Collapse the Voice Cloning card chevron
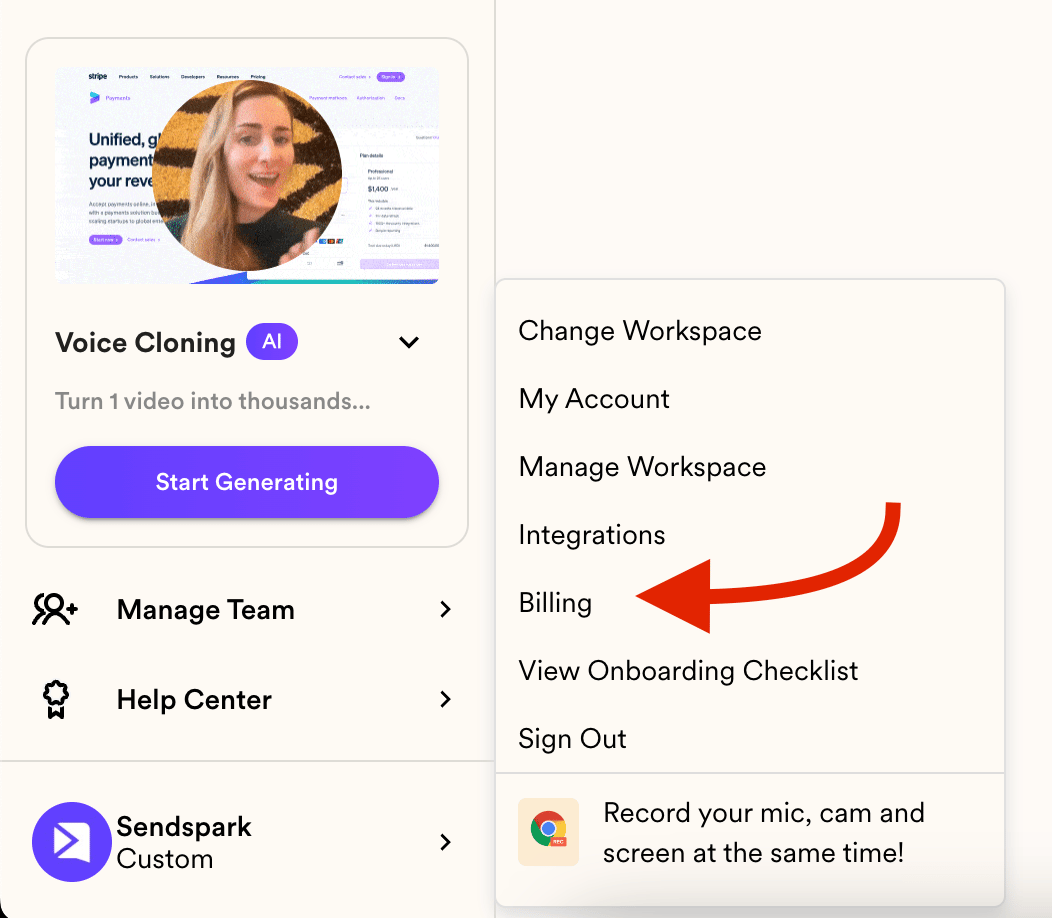 tap(409, 342)
